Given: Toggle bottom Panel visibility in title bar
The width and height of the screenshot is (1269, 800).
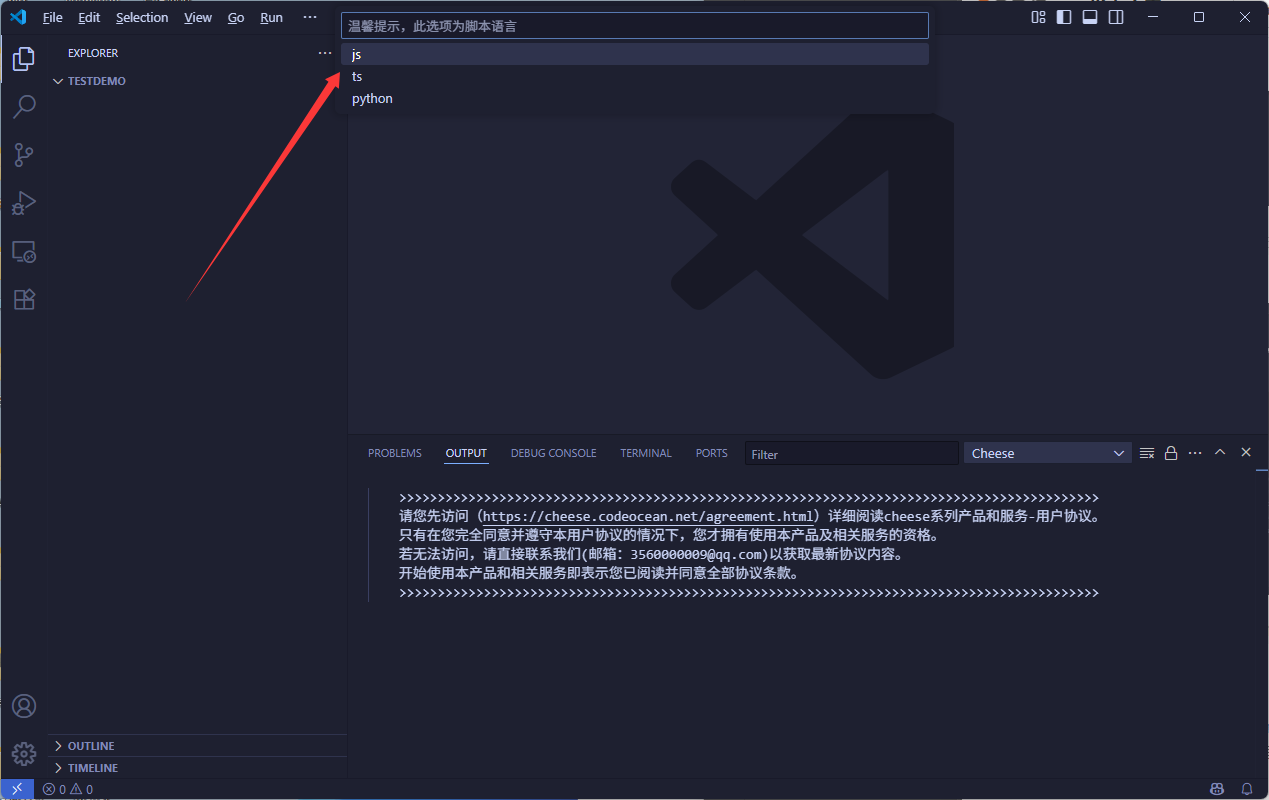Looking at the screenshot, I should [x=1090, y=17].
